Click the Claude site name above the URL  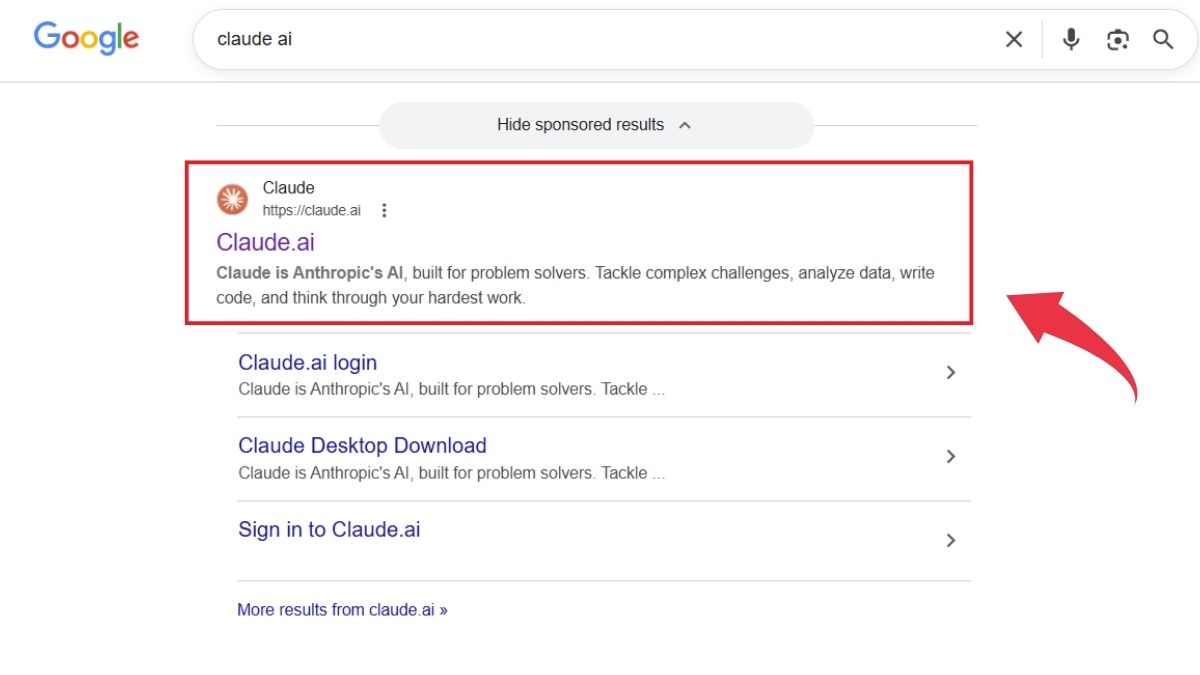pyautogui.click(x=288, y=187)
